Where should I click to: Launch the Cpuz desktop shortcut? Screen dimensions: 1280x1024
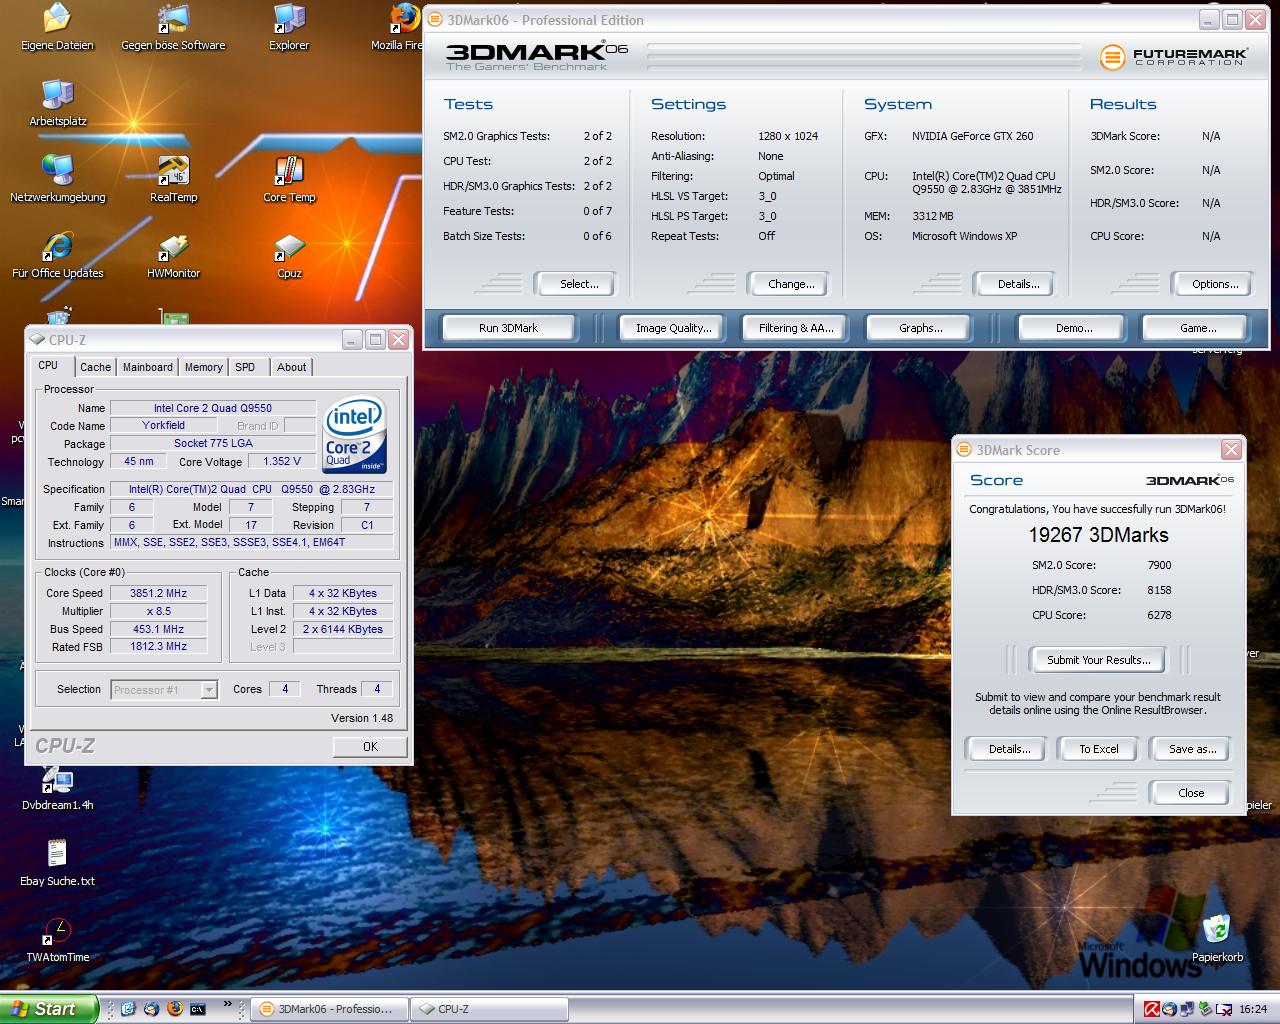coord(289,256)
